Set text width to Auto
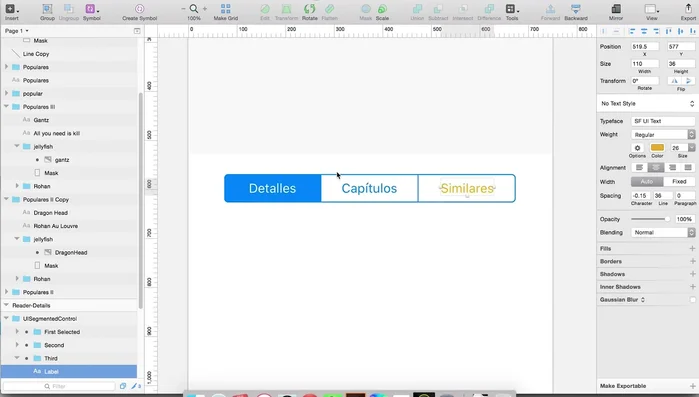Viewport: 699px width, 397px height. pyautogui.click(x=647, y=182)
